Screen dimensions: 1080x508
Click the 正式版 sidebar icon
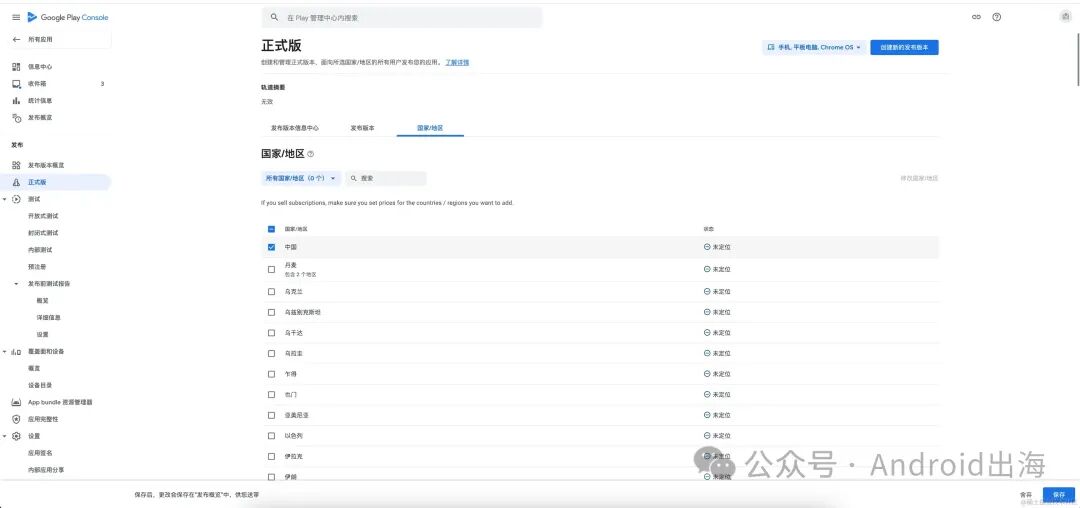(x=17, y=182)
